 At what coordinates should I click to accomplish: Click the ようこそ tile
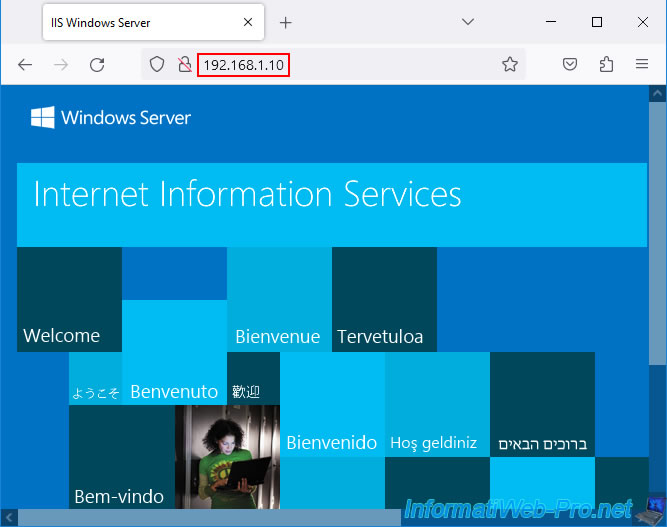[x=95, y=379]
